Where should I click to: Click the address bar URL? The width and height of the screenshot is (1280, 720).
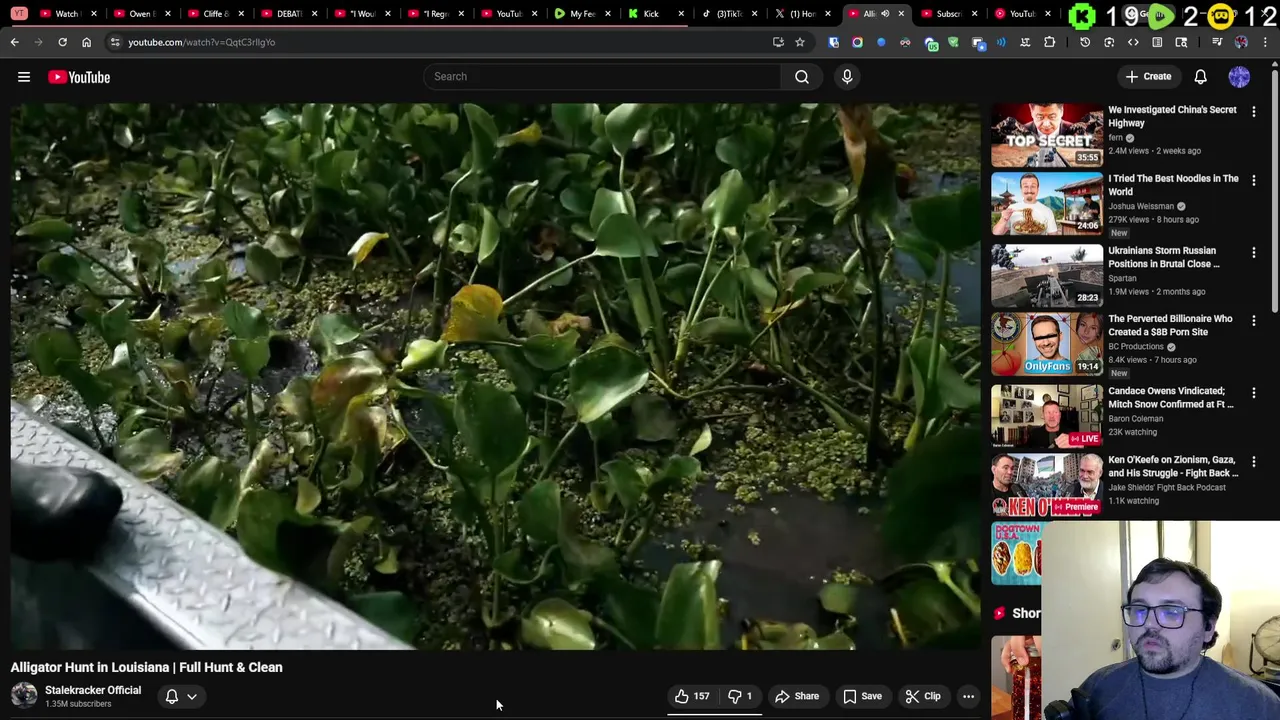pos(201,42)
